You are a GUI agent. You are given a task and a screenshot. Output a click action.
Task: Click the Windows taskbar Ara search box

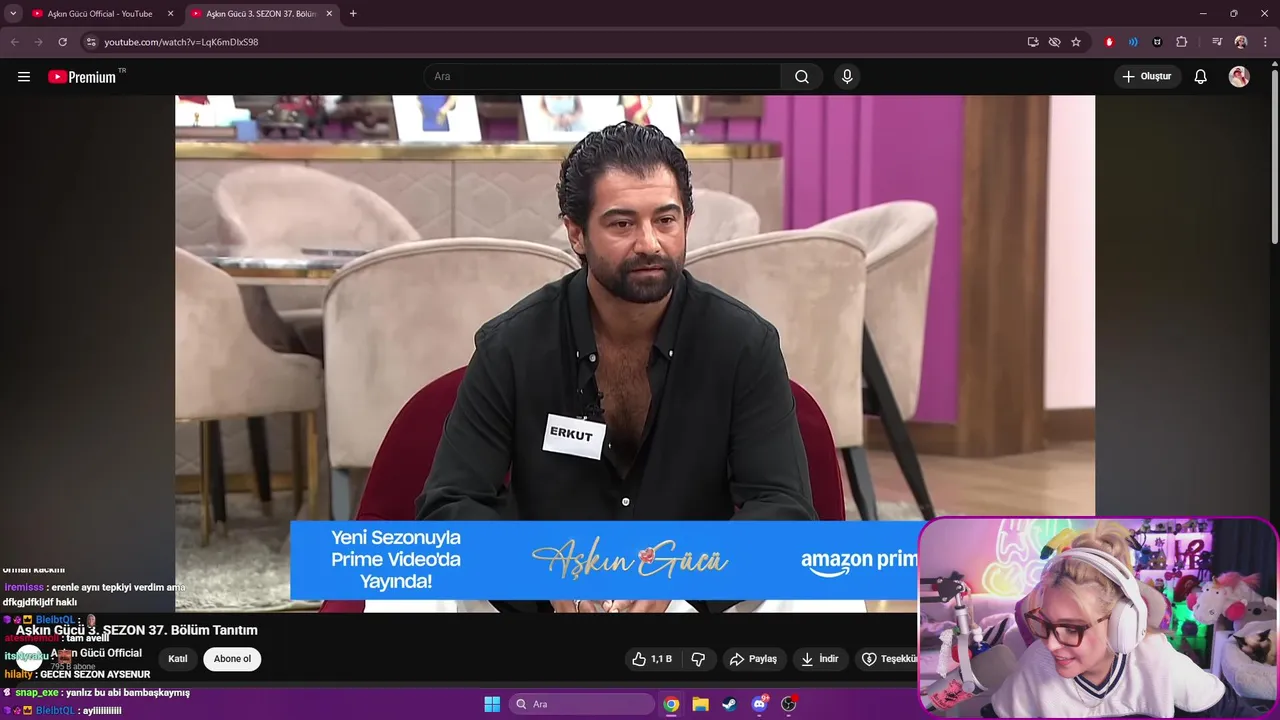pyautogui.click(x=583, y=704)
